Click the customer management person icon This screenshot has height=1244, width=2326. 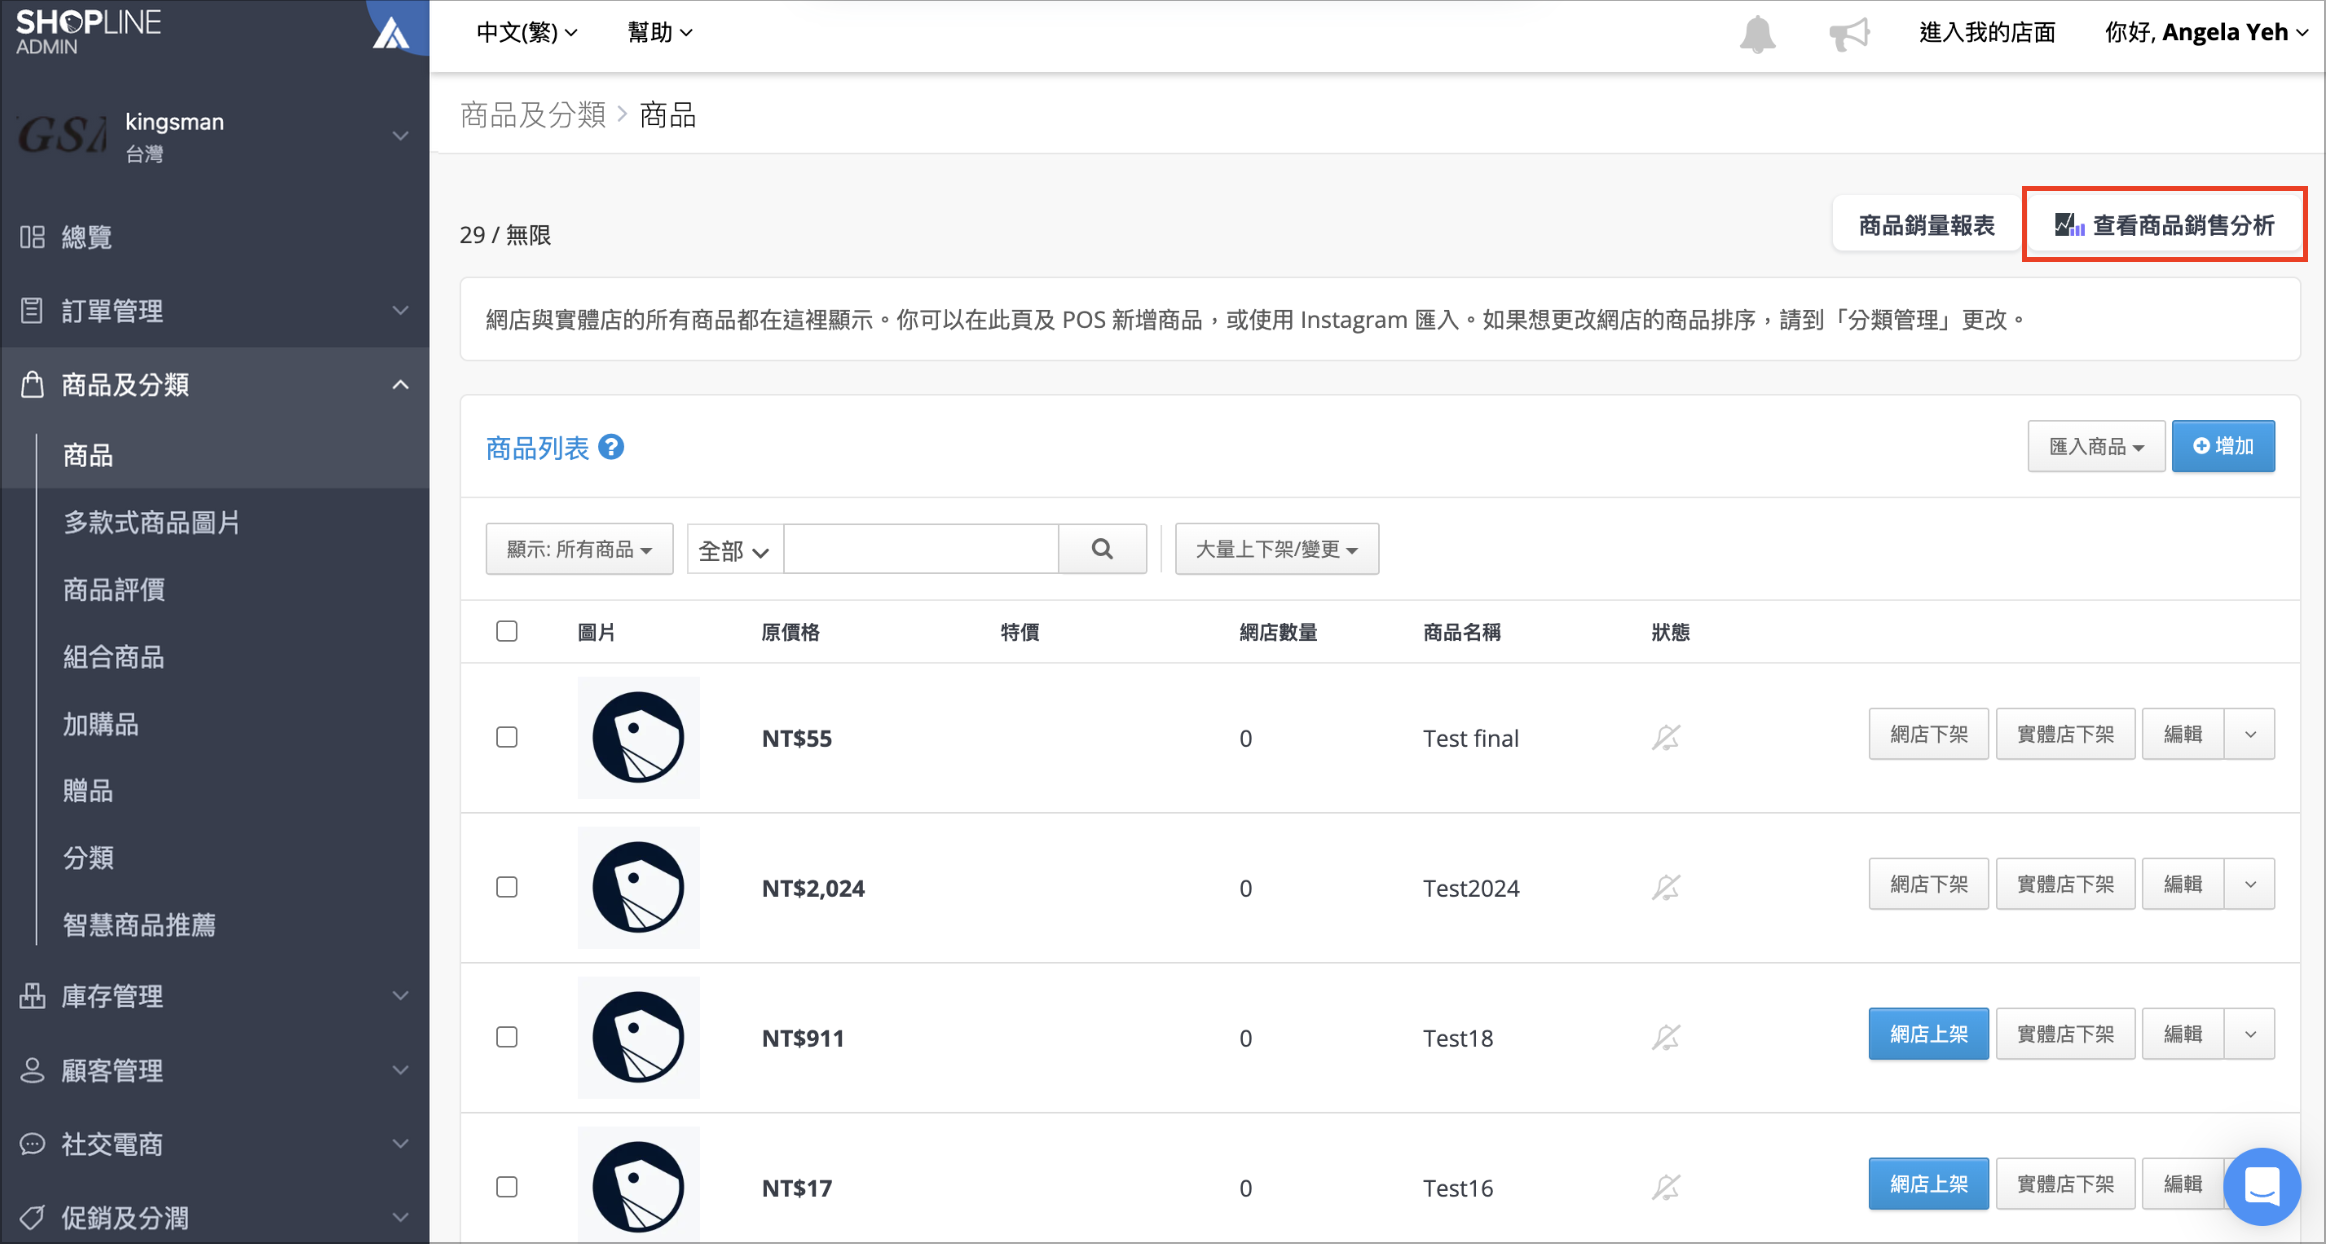[32, 1070]
